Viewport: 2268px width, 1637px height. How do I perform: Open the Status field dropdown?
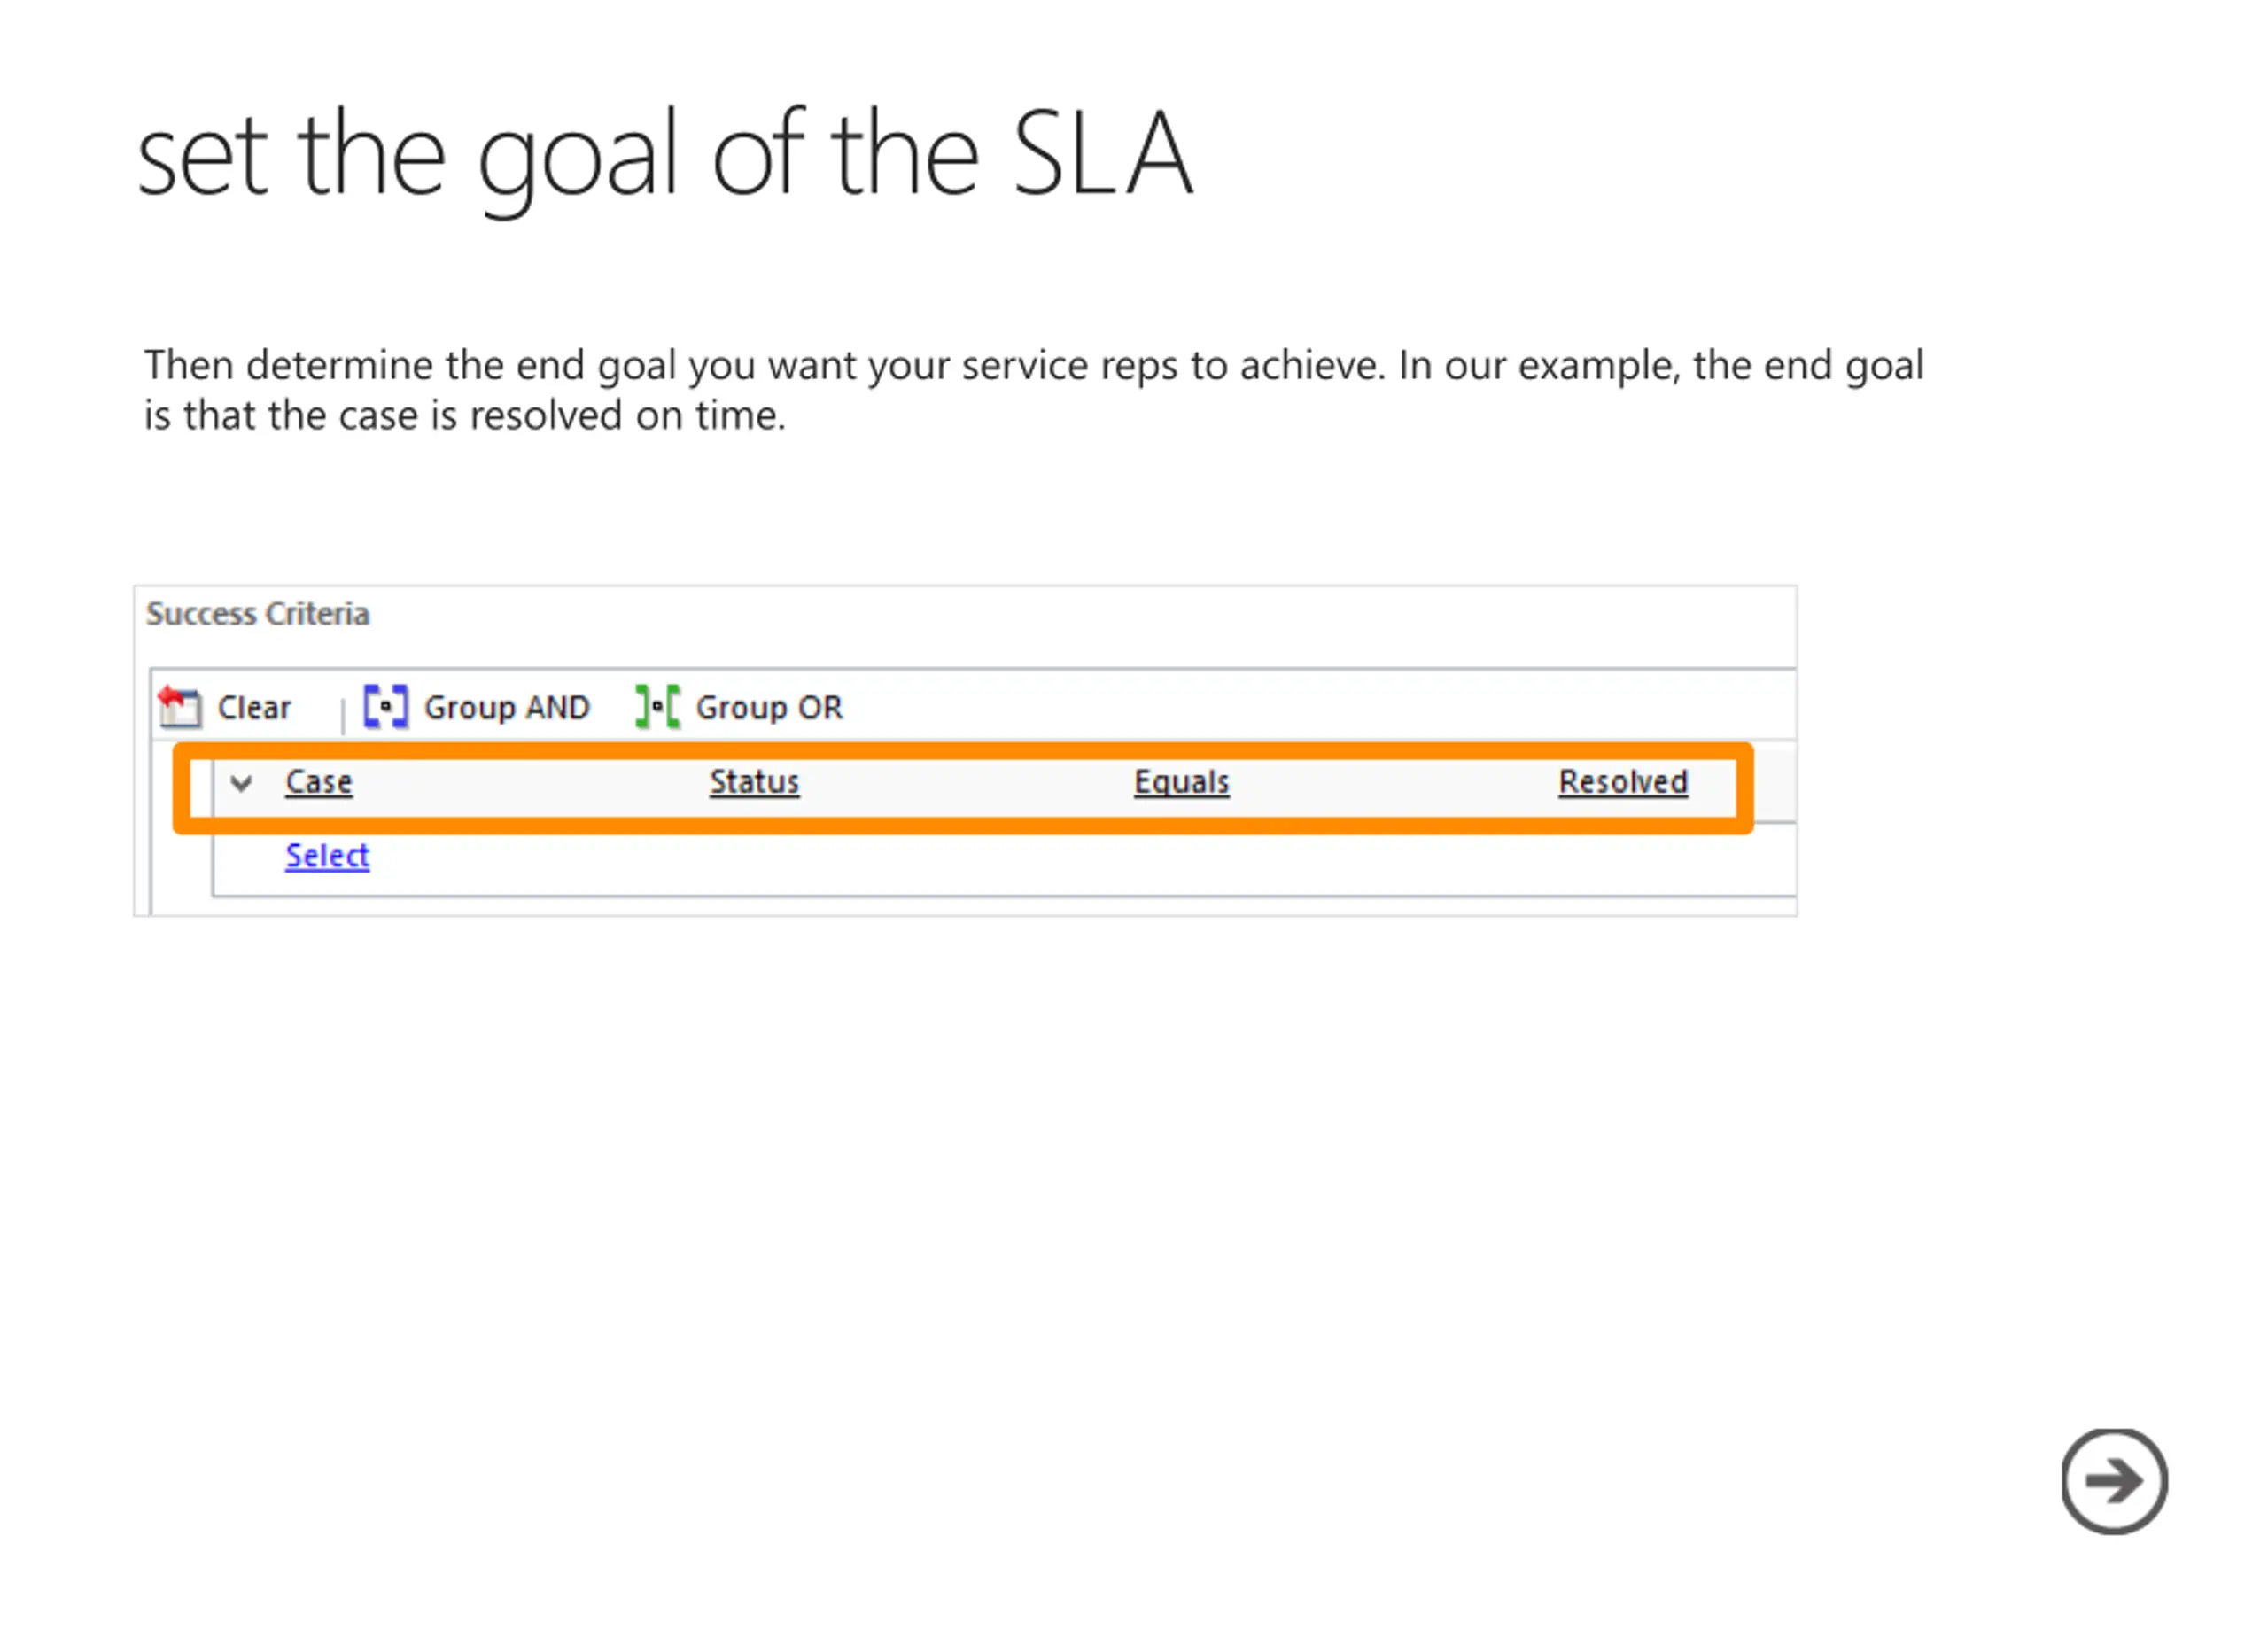[754, 782]
